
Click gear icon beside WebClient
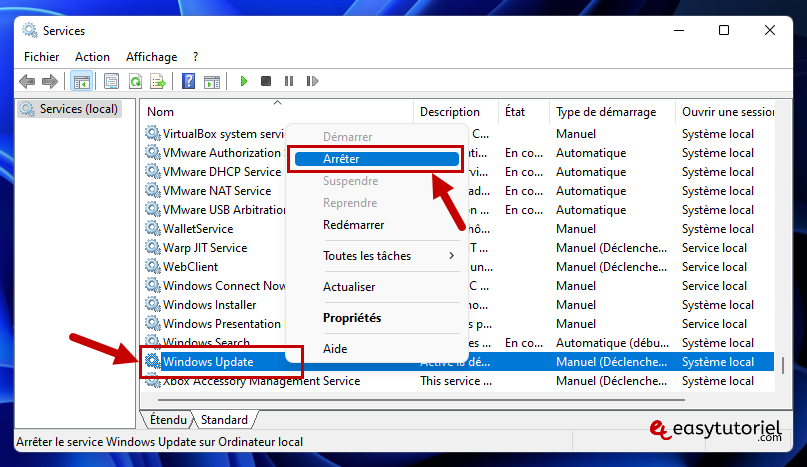click(x=152, y=266)
